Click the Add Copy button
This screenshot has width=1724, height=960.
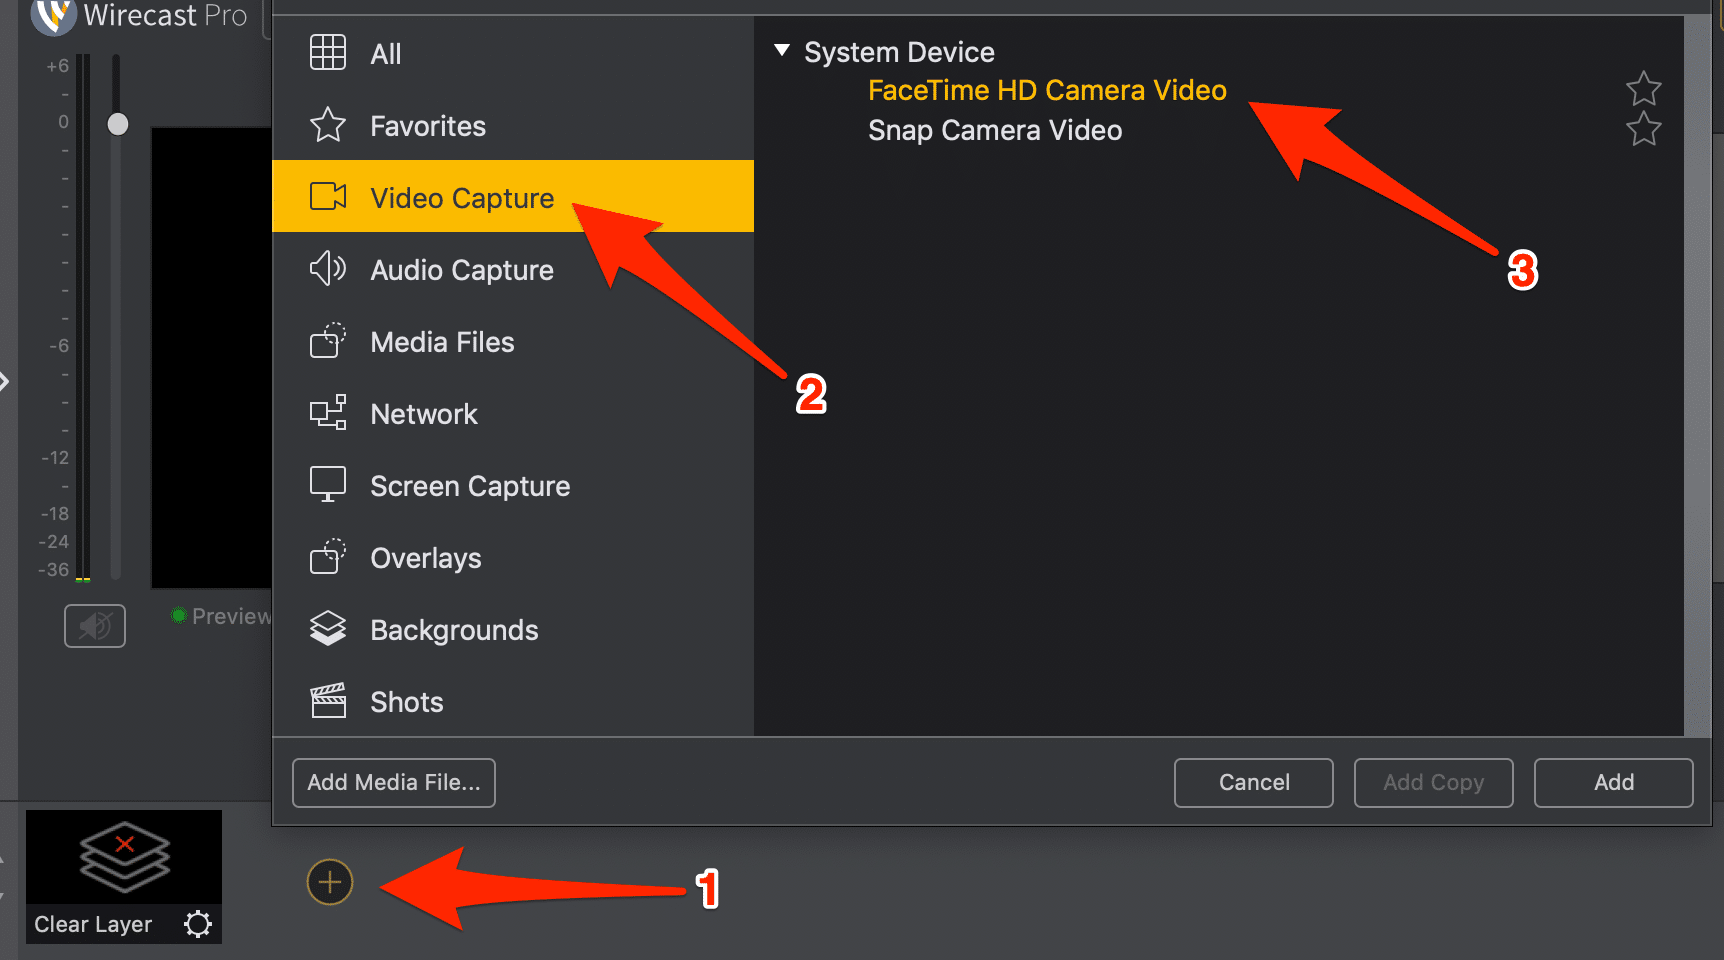1434,782
